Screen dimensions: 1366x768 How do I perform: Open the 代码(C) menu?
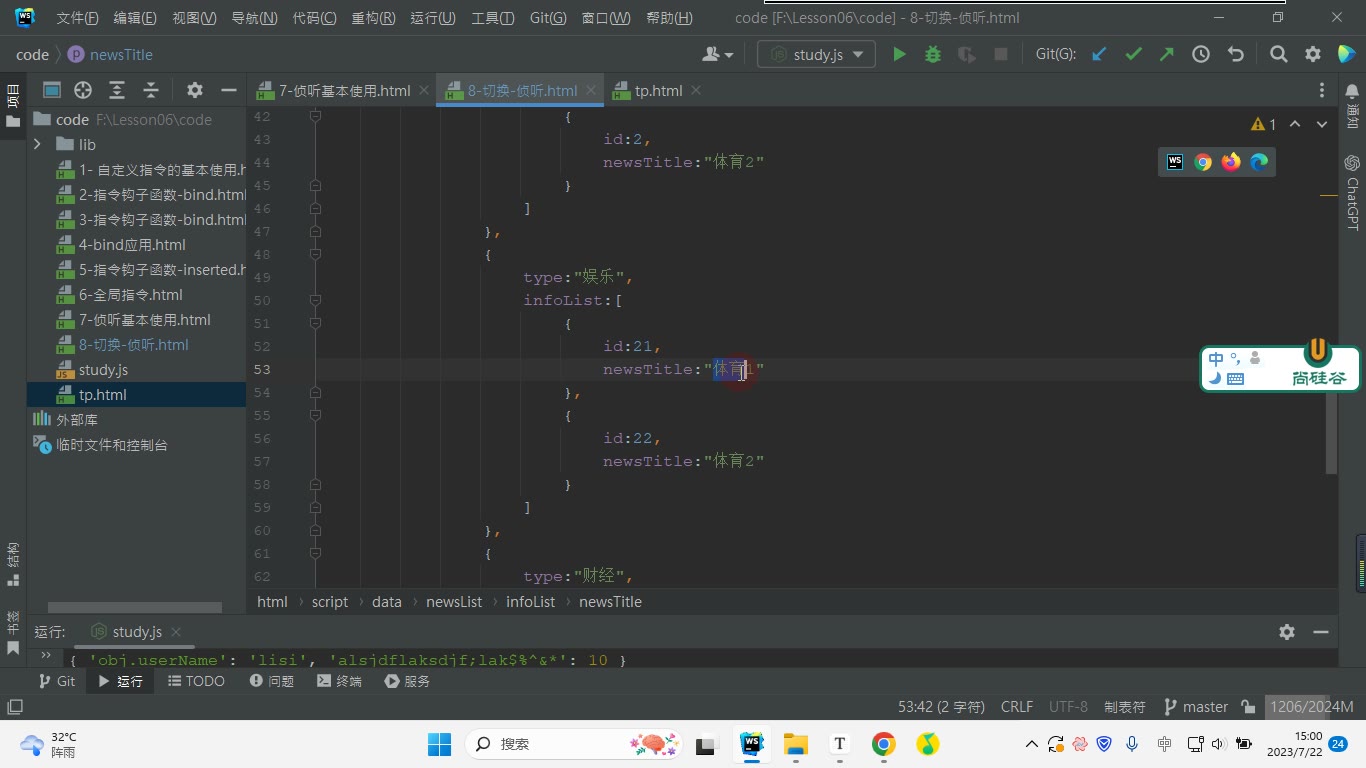point(314,18)
